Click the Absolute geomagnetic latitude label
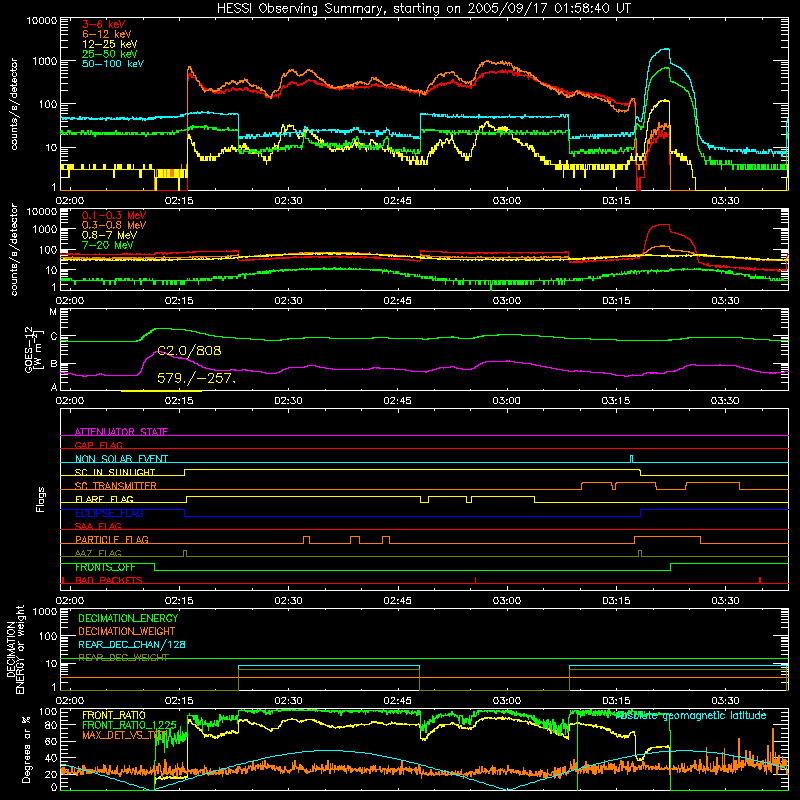 click(691, 715)
